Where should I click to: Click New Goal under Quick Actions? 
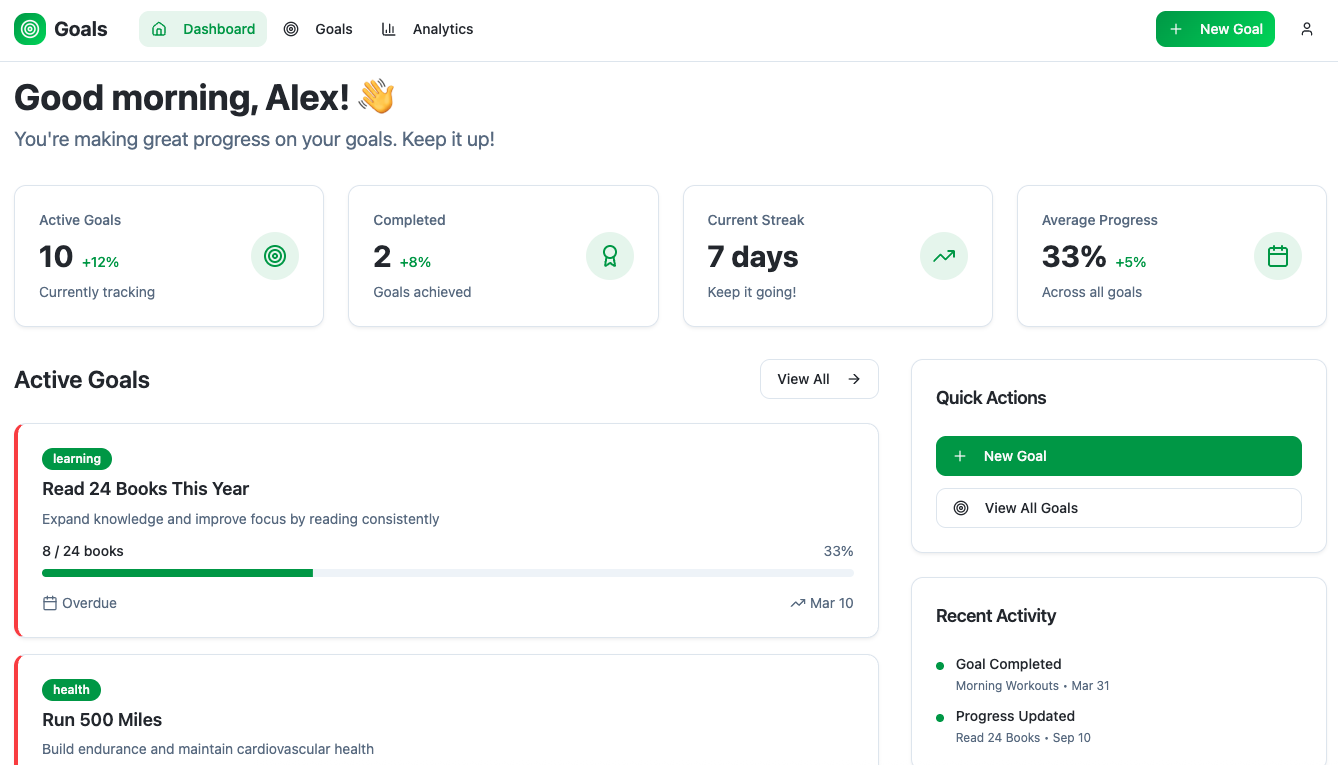tap(1118, 455)
